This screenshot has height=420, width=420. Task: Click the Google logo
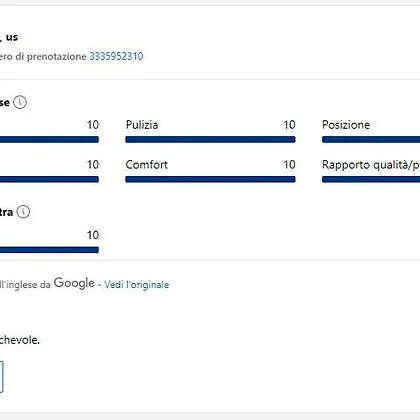click(74, 283)
